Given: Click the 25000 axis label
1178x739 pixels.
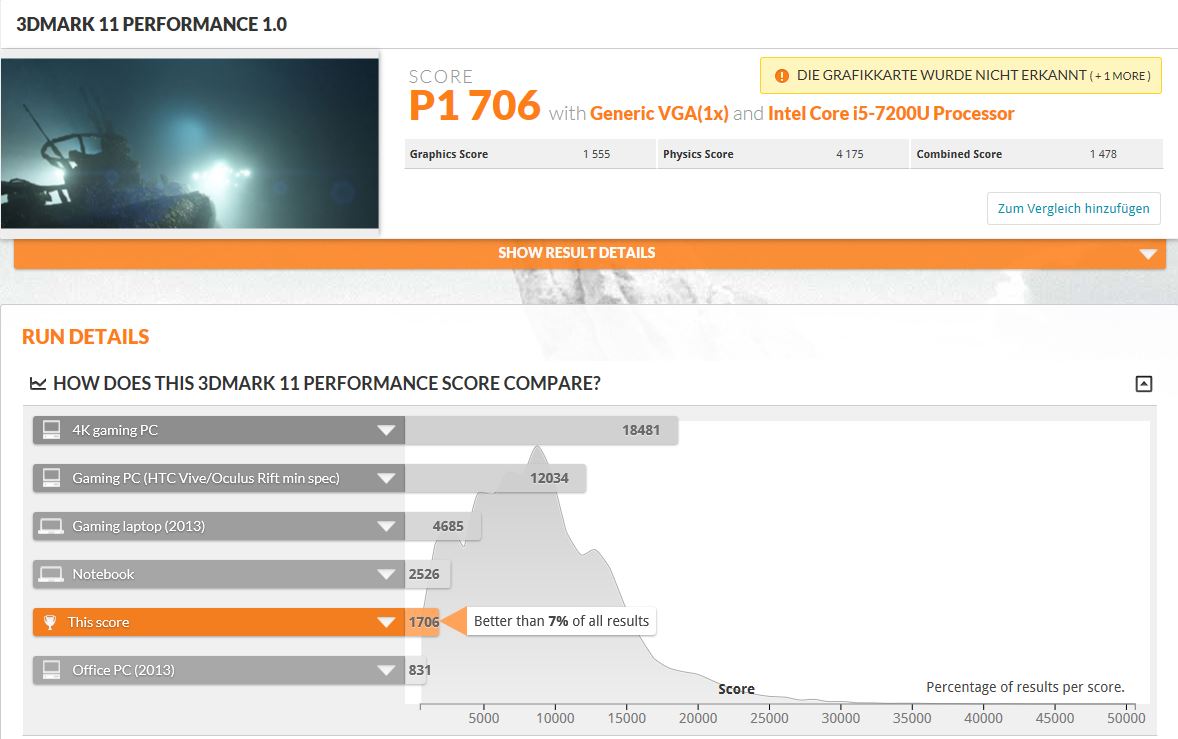Looking at the screenshot, I should click(x=769, y=718).
